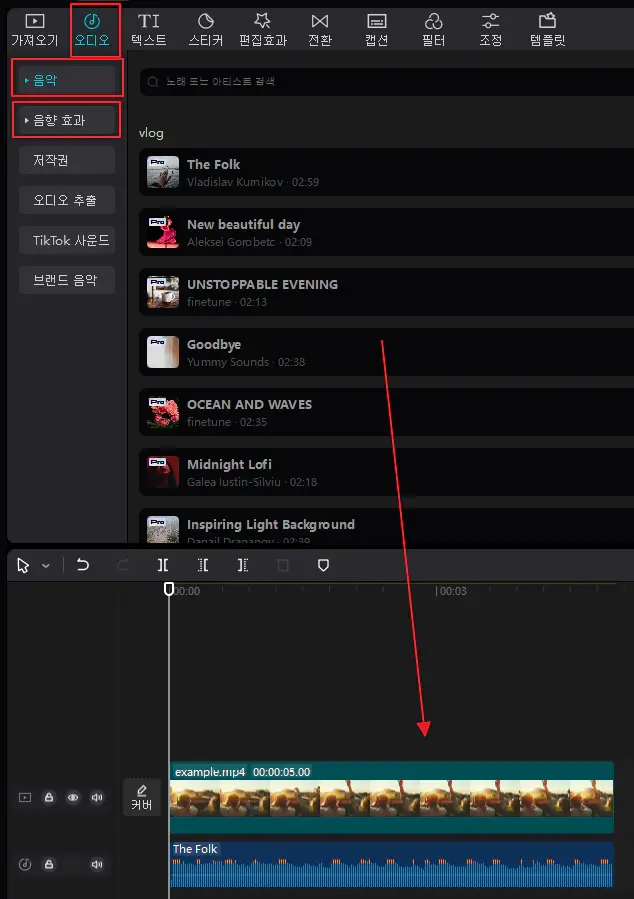
Task: Click the 00:03 mark on timeline ruler
Action: tap(453, 591)
